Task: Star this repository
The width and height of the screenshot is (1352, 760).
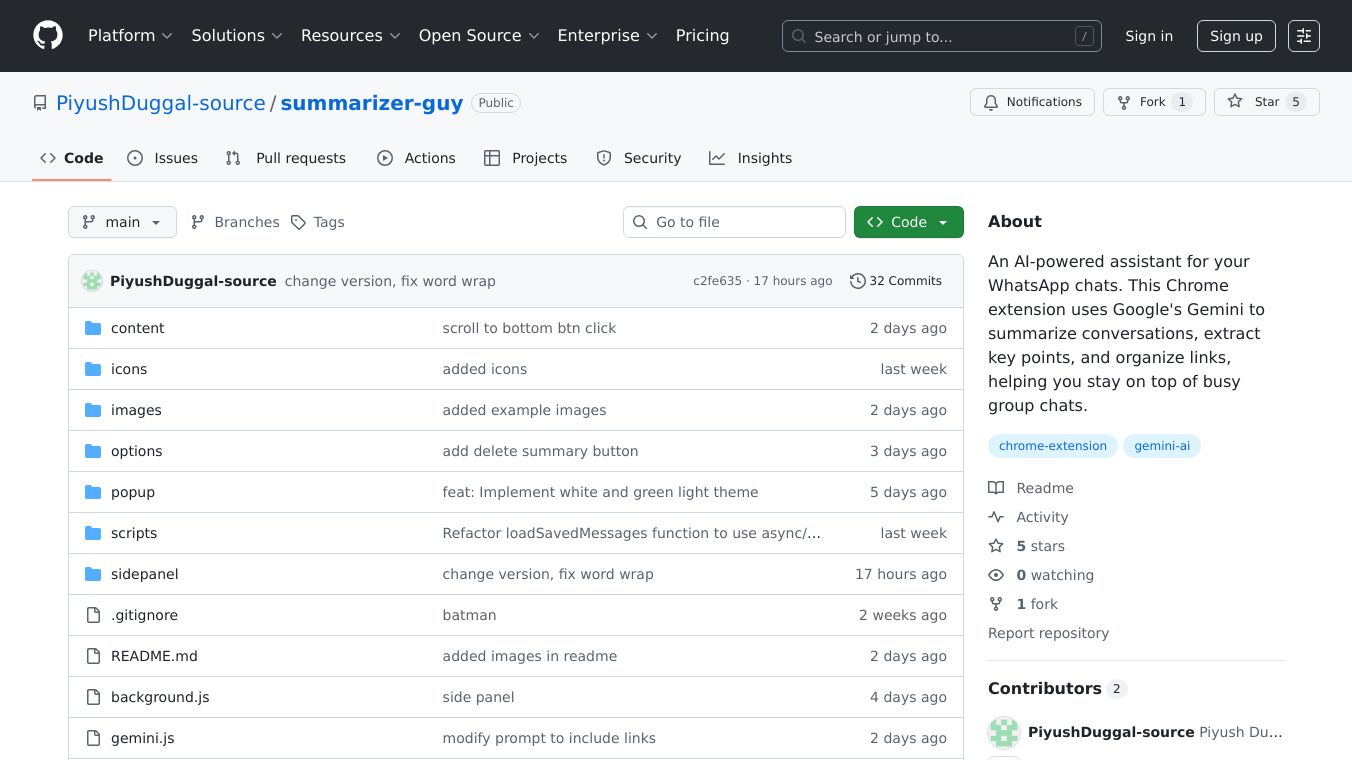Action: click(1266, 102)
